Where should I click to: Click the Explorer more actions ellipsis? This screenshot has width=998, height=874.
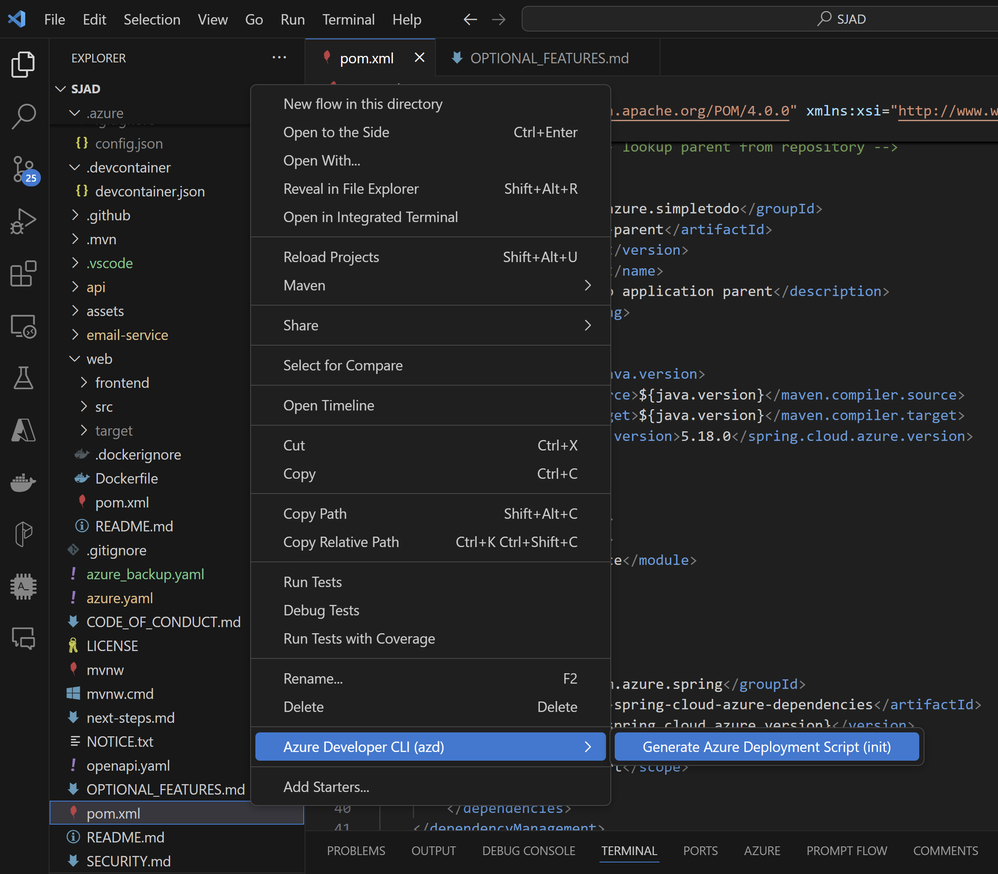(279, 58)
